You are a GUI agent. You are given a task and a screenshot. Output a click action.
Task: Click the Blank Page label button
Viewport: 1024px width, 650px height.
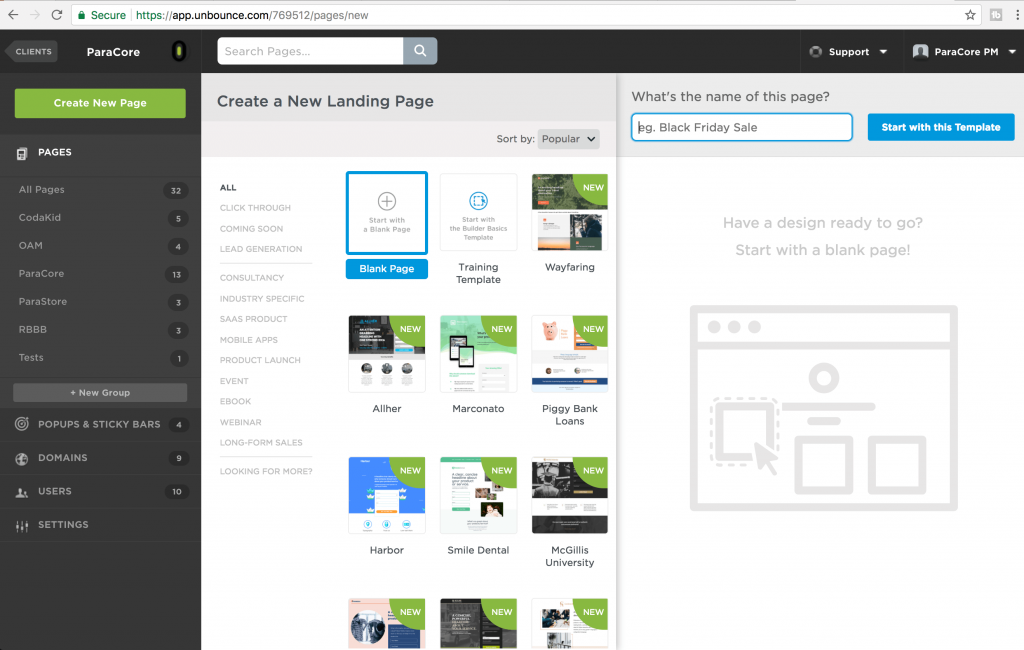[x=387, y=268]
